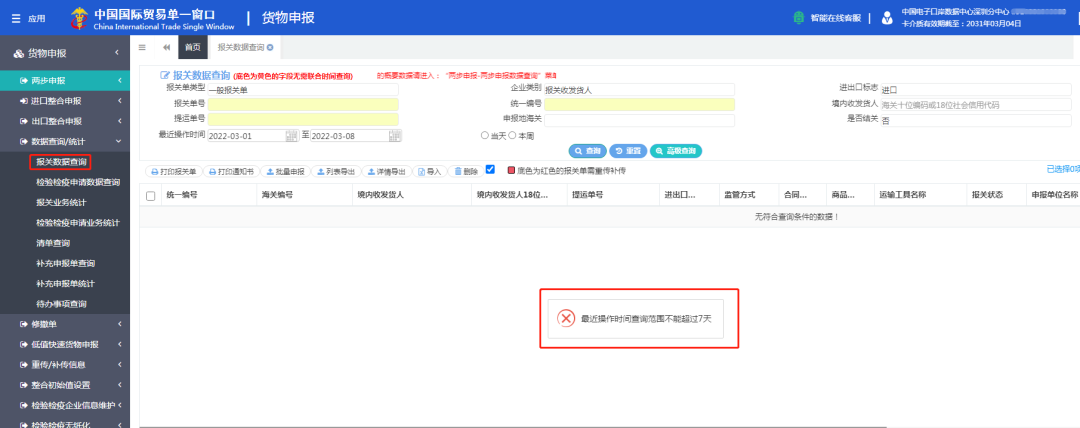Screen dimensions: 1080x428
Task: Open the end date calendar icon
Action: pos(395,136)
